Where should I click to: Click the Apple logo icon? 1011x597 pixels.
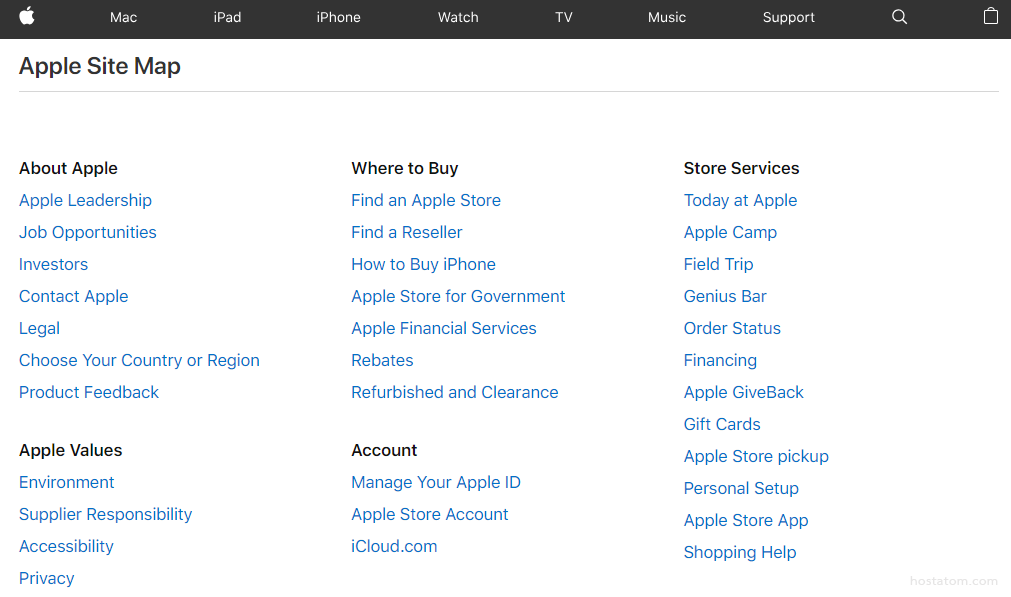coord(27,16)
